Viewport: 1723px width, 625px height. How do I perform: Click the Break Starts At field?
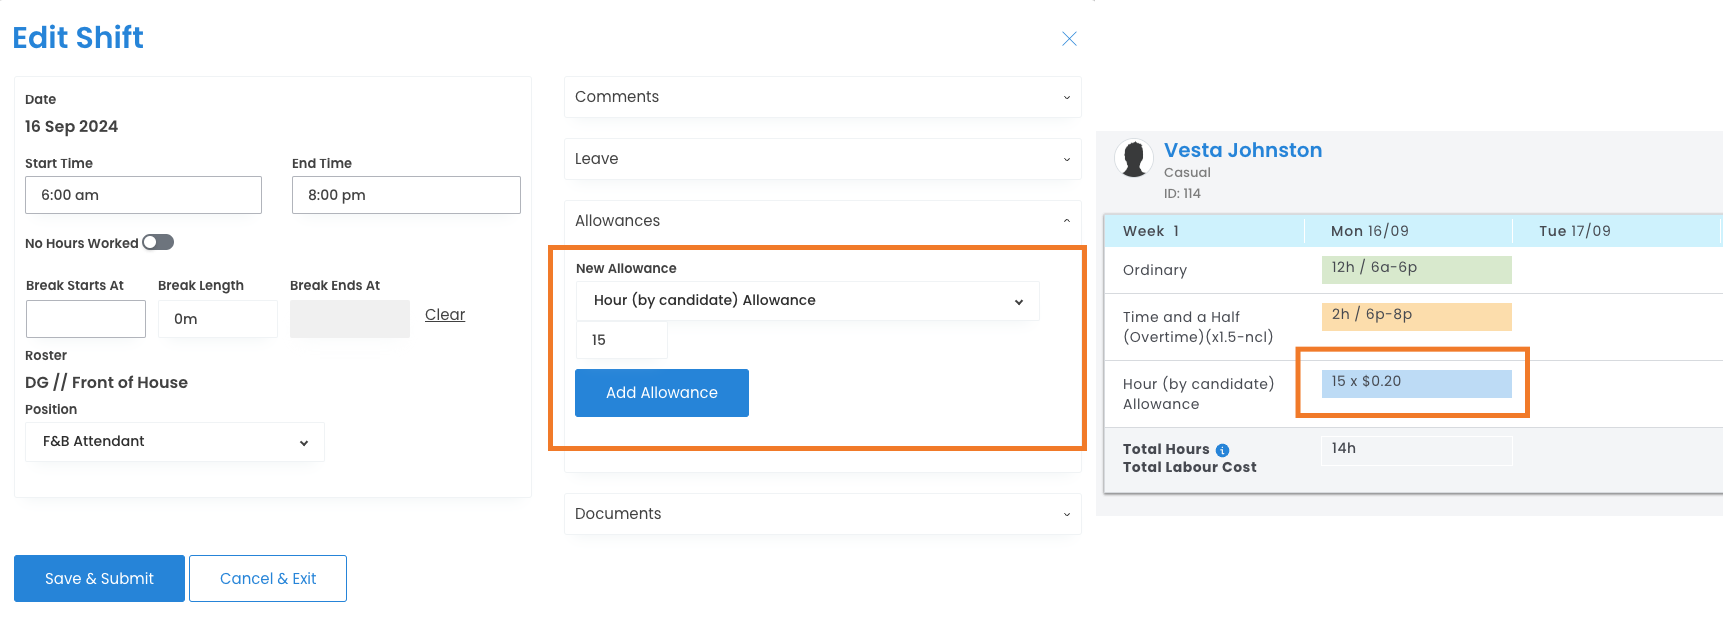coord(86,319)
